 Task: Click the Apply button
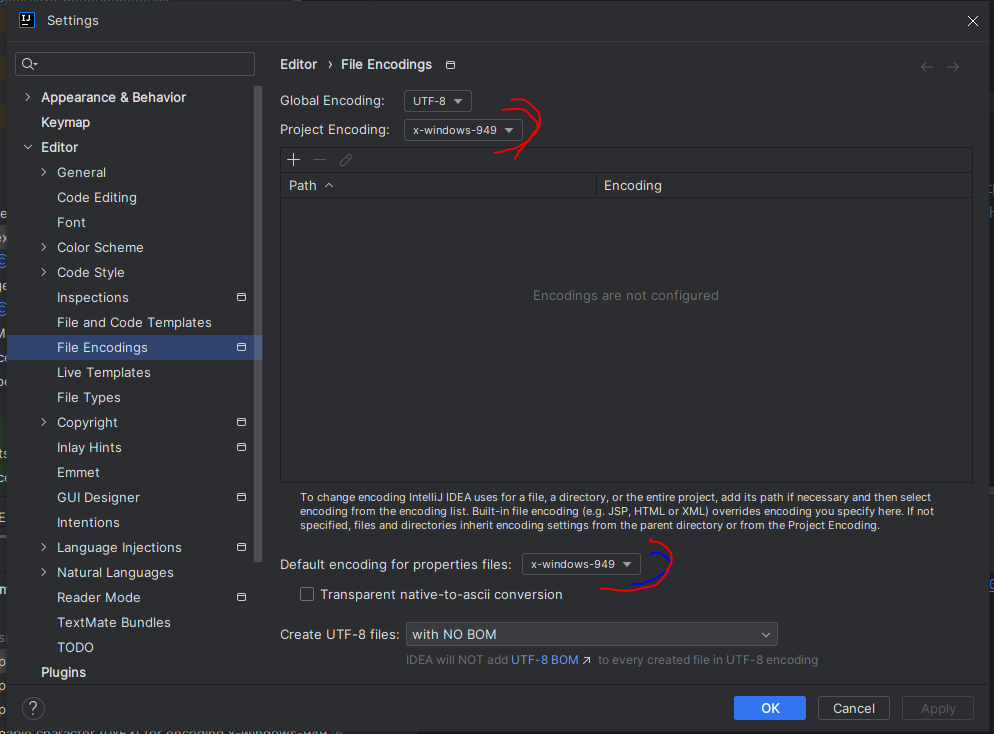(938, 708)
